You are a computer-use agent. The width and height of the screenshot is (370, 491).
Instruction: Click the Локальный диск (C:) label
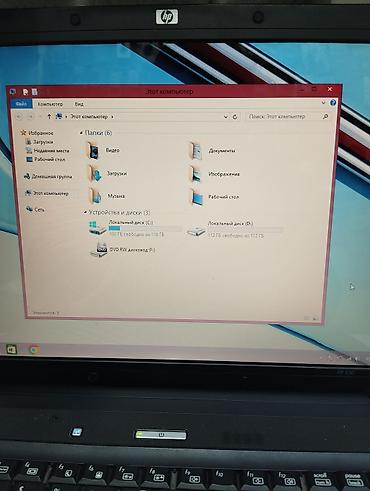[x=131, y=222]
